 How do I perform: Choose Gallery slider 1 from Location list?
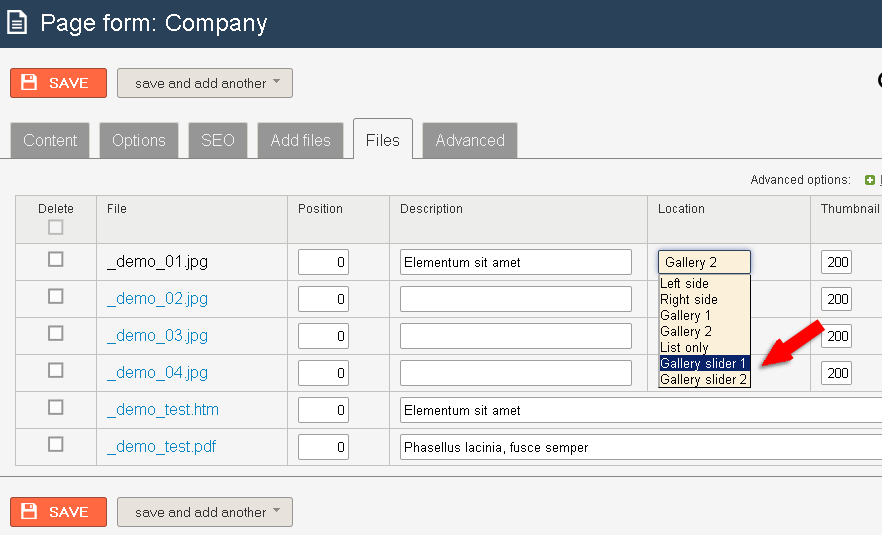(704, 363)
